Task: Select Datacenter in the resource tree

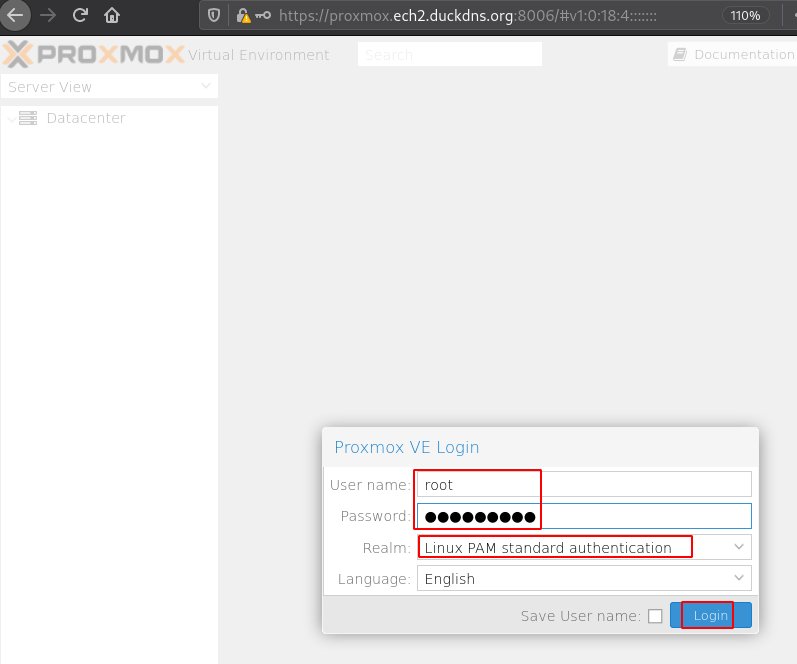Action: click(x=86, y=118)
